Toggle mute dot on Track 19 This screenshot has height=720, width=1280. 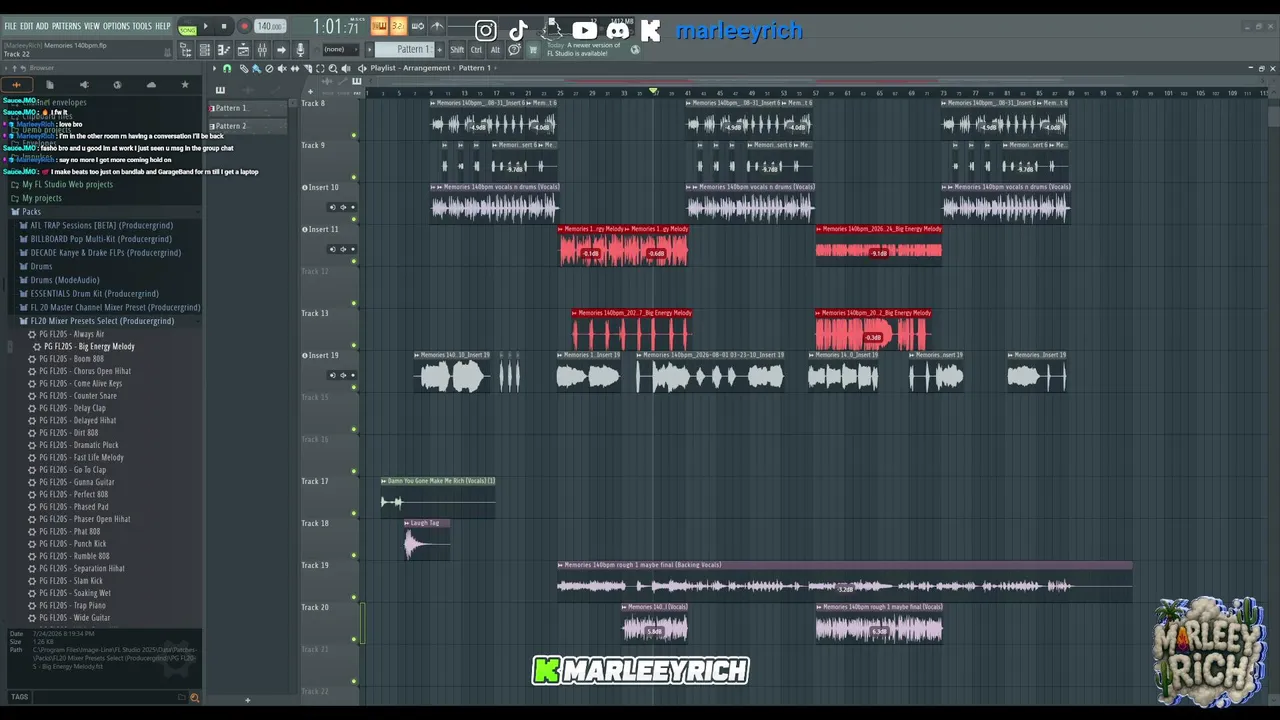click(354, 597)
